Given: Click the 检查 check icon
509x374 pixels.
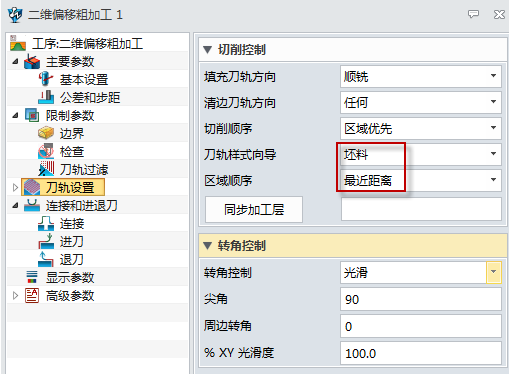Looking at the screenshot, I should click(x=46, y=151).
